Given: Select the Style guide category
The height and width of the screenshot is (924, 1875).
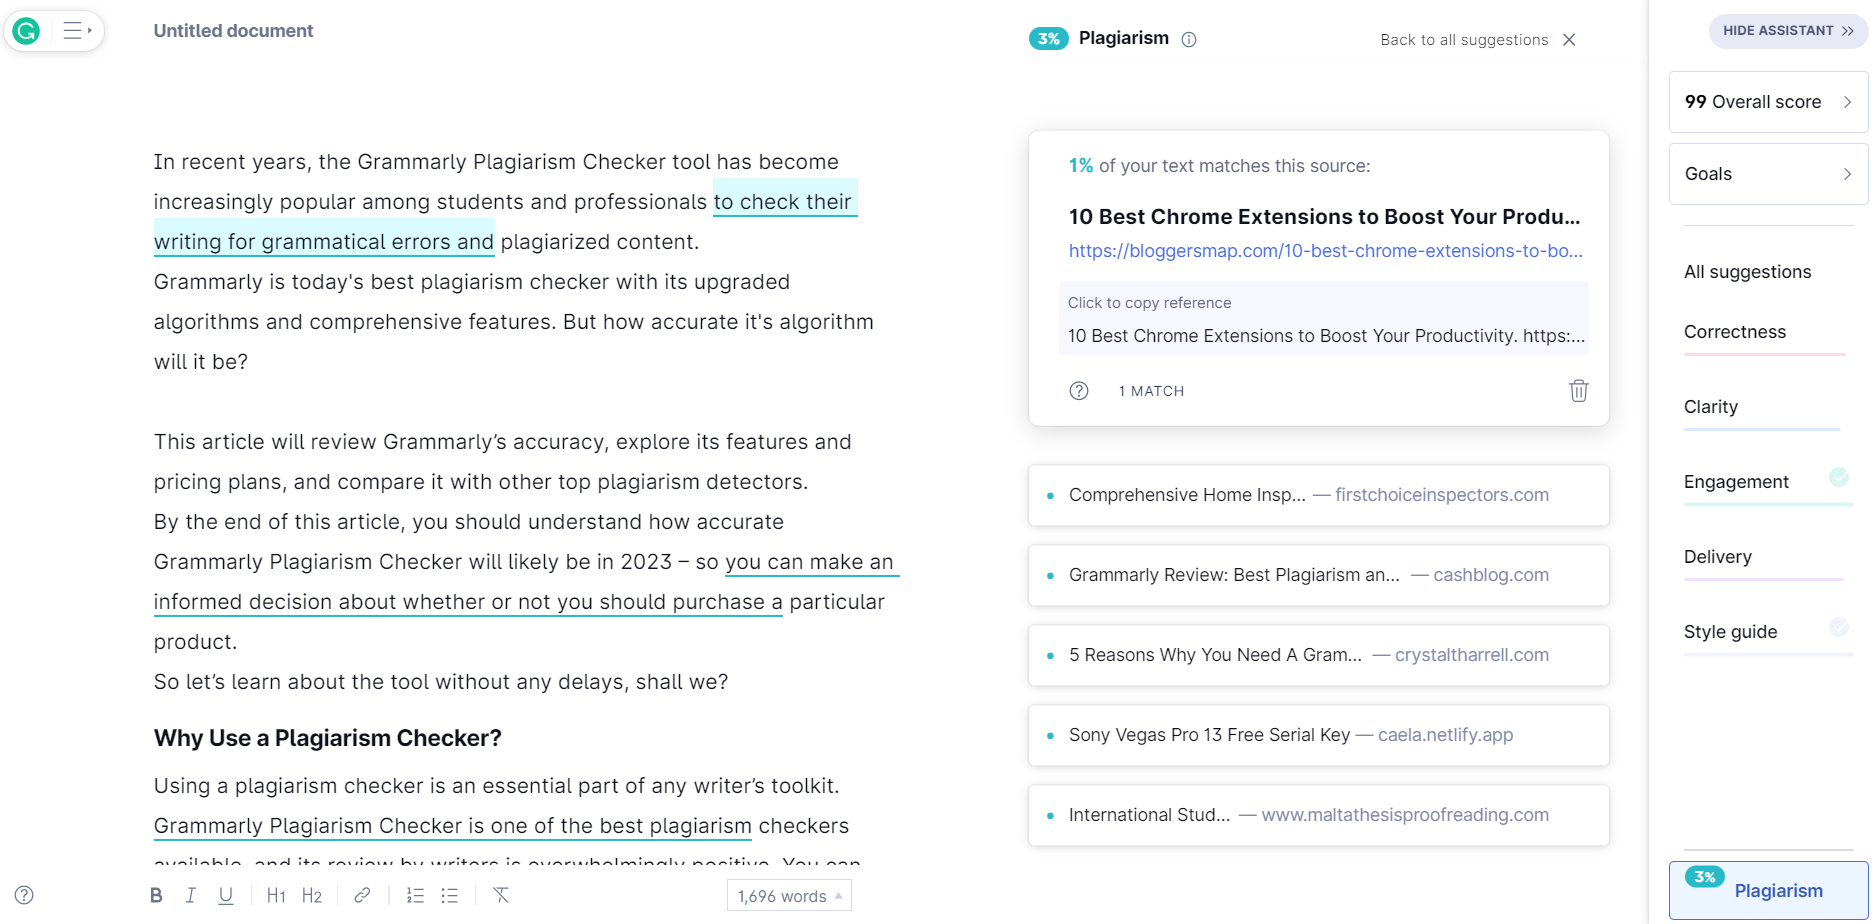Looking at the screenshot, I should point(1730,632).
